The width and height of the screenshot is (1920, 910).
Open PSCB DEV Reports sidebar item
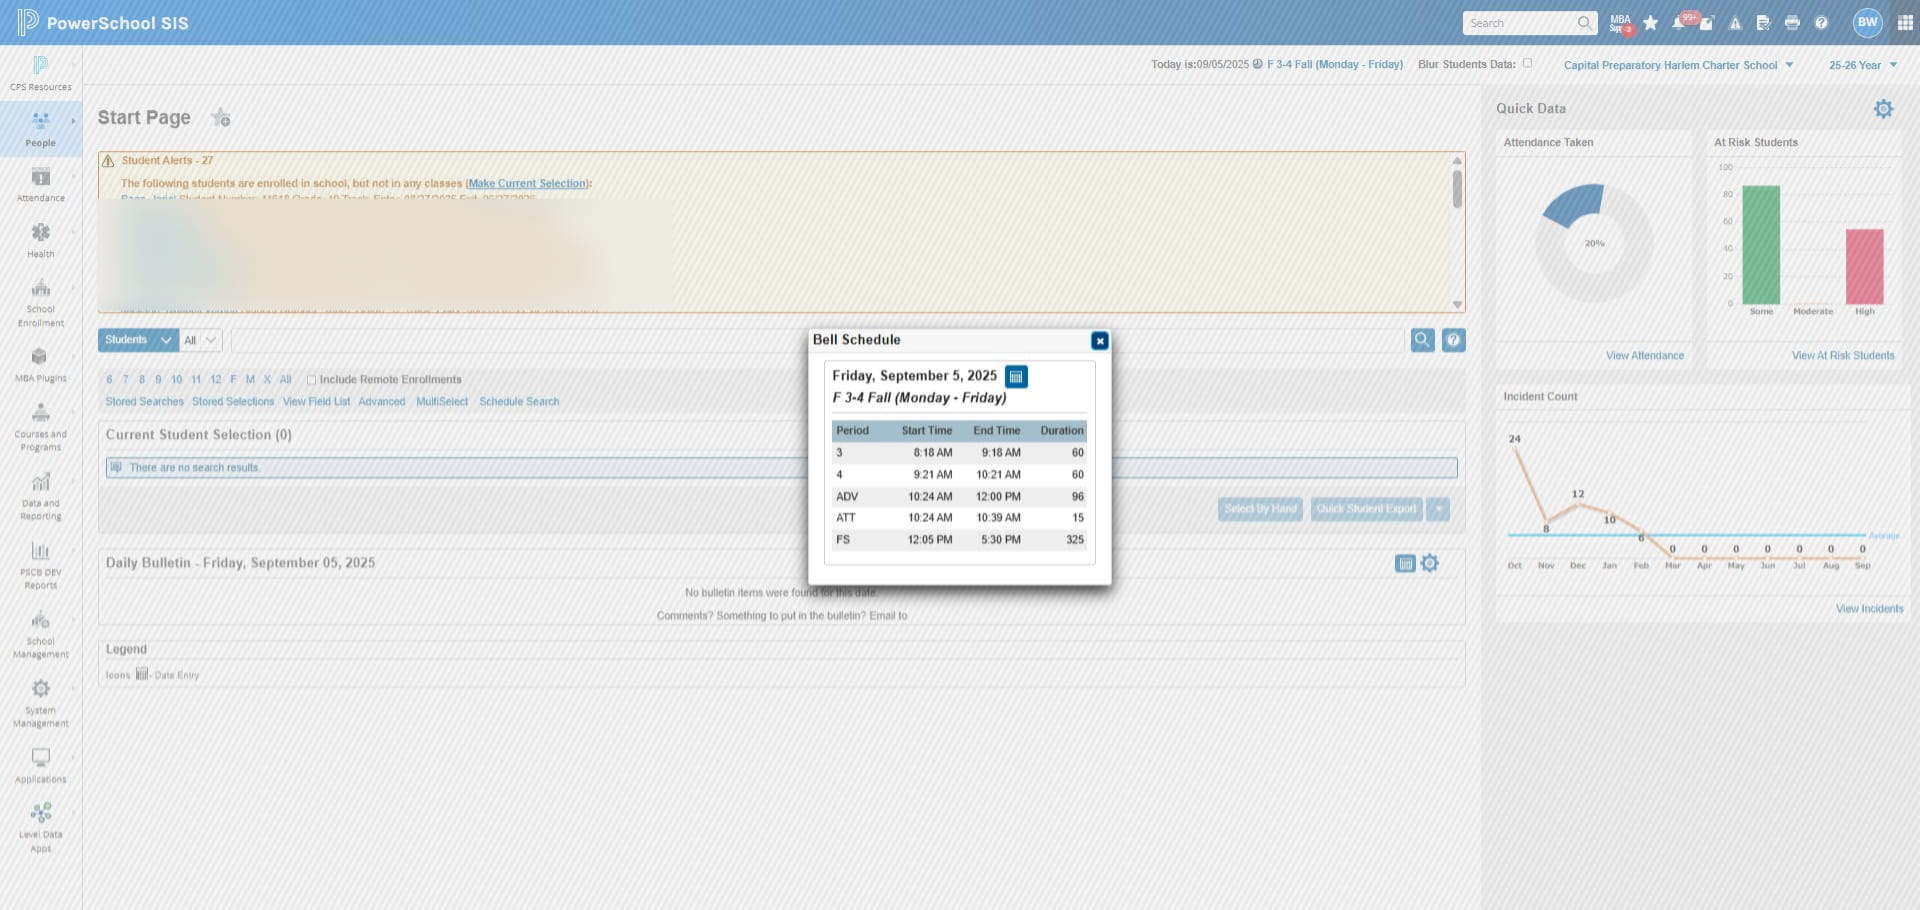point(40,565)
